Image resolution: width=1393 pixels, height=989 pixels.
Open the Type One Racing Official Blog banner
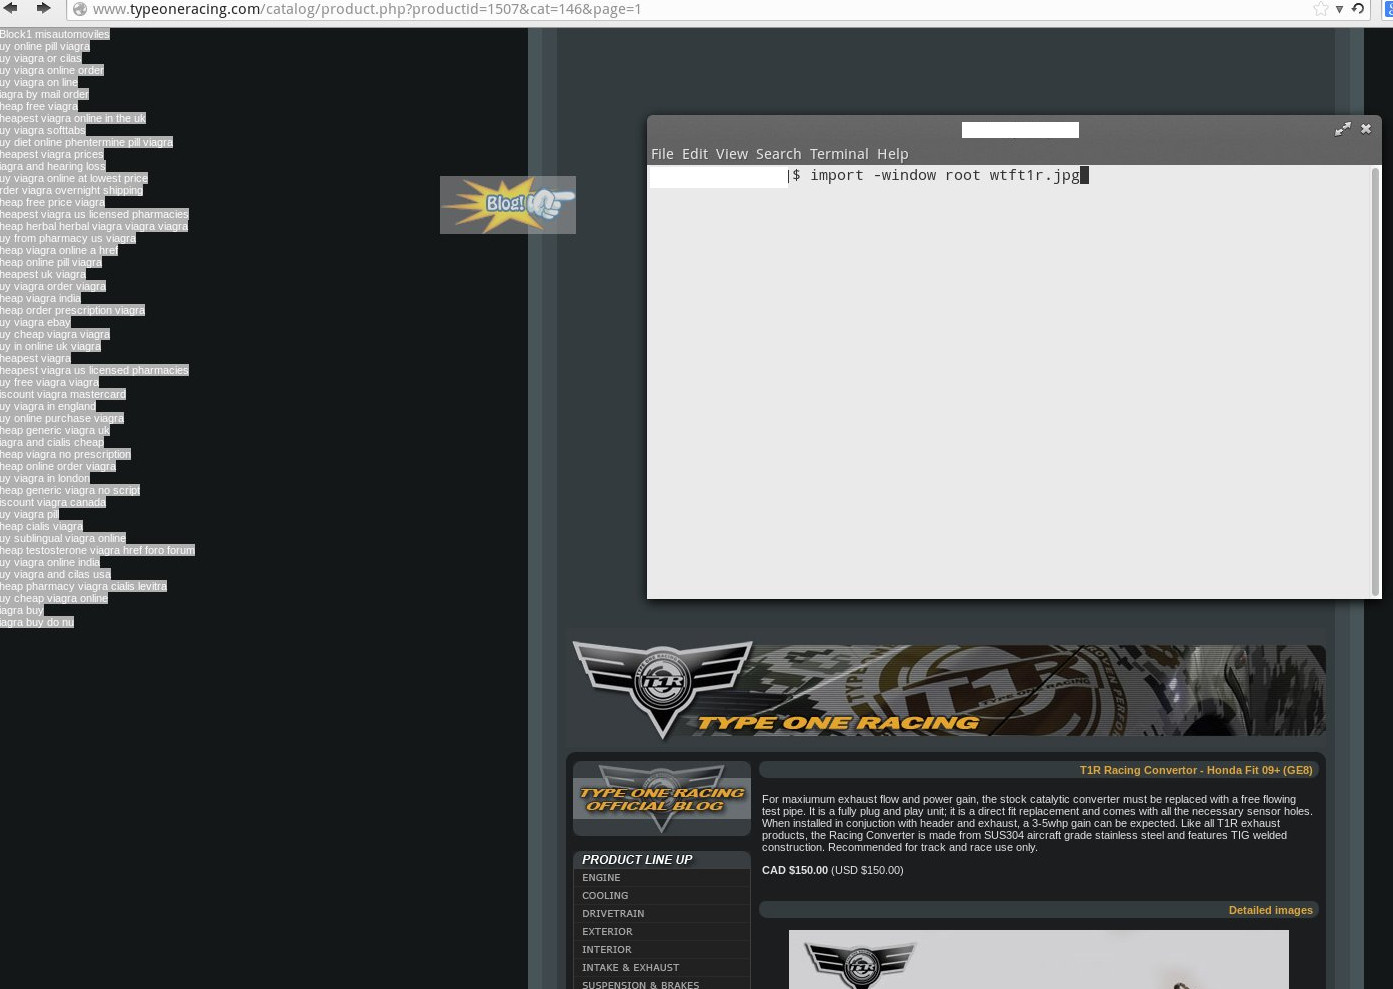pyautogui.click(x=662, y=799)
